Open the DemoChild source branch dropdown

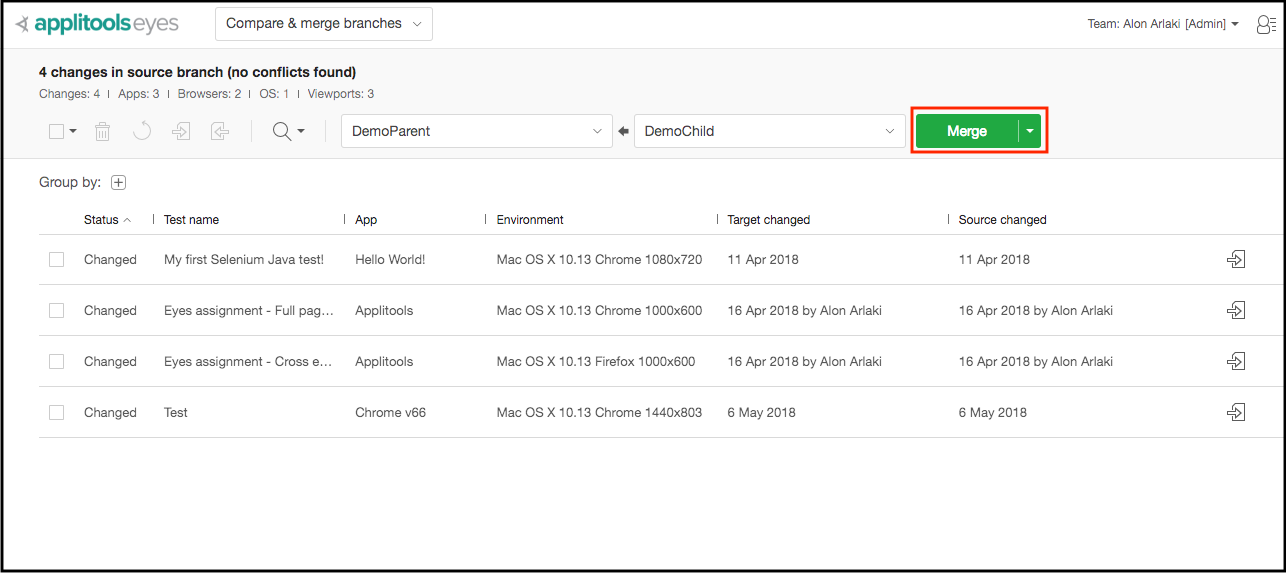click(x=769, y=131)
